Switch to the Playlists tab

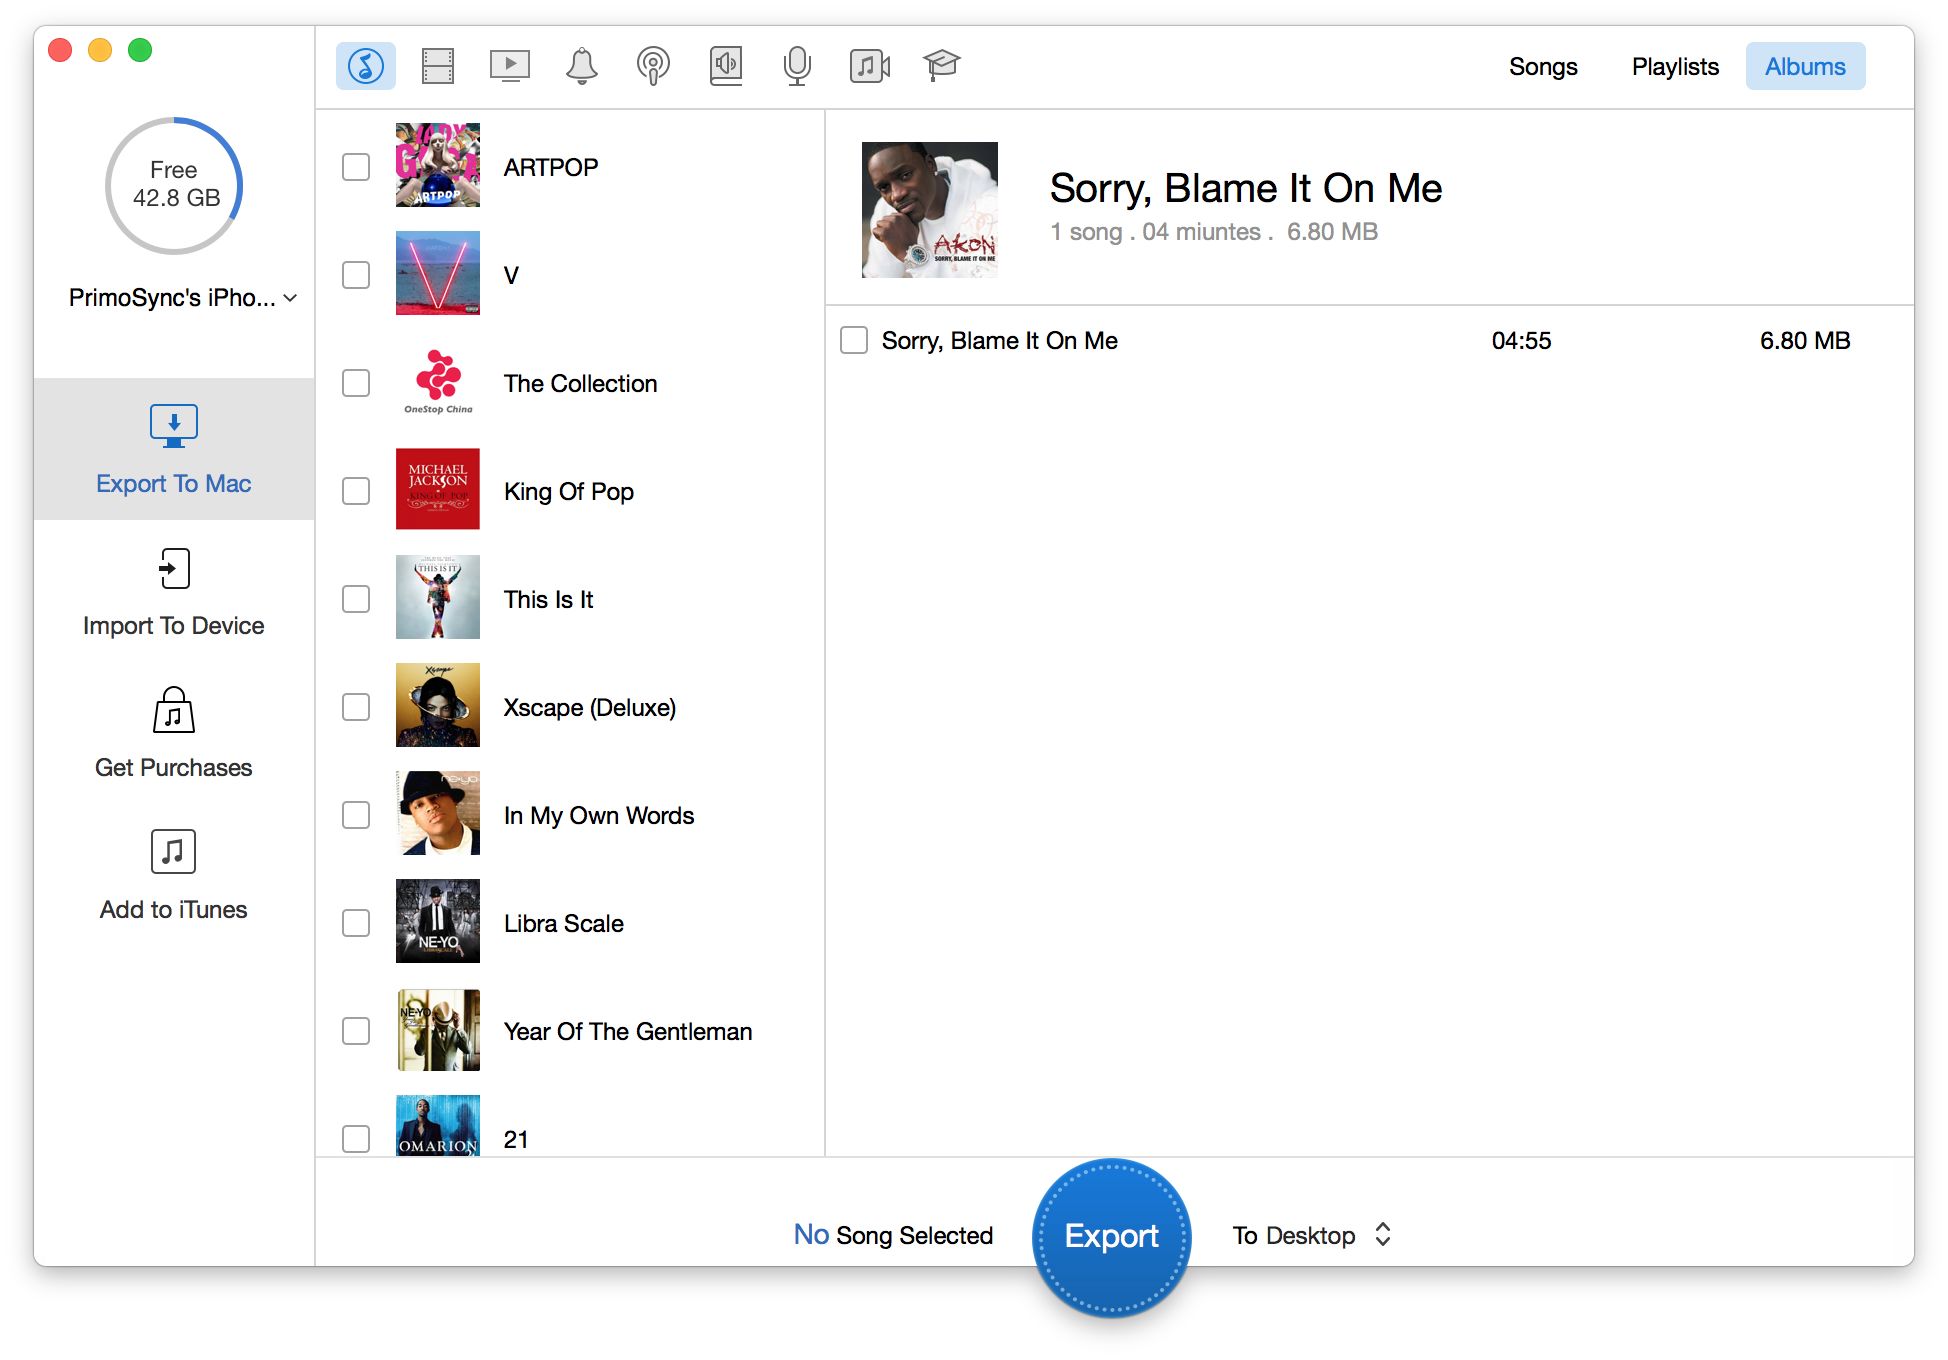tap(1675, 66)
